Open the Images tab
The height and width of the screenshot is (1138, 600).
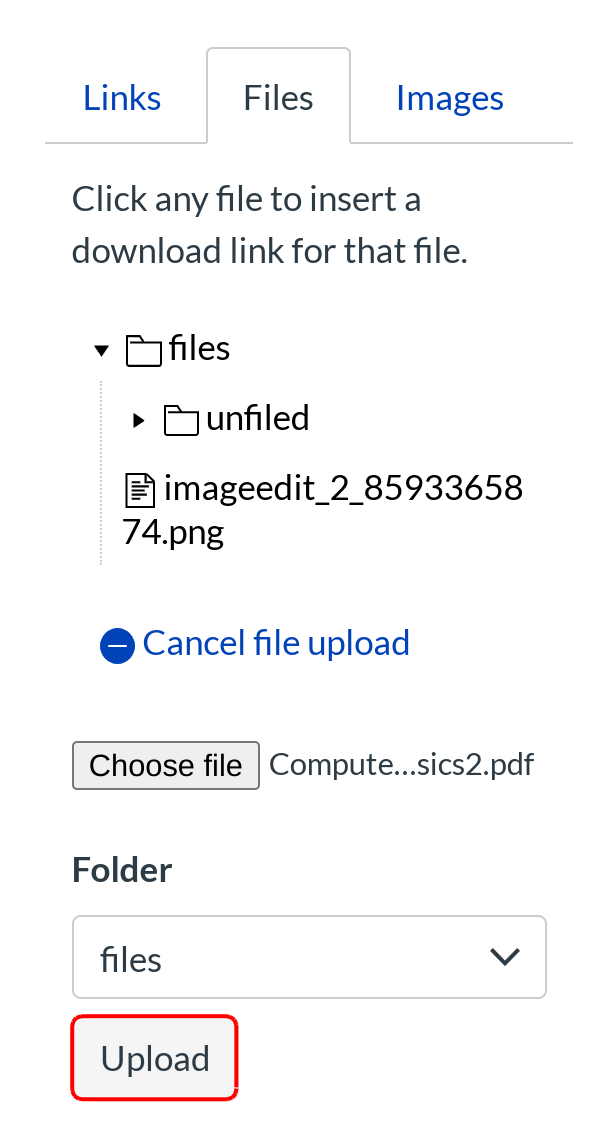click(449, 98)
